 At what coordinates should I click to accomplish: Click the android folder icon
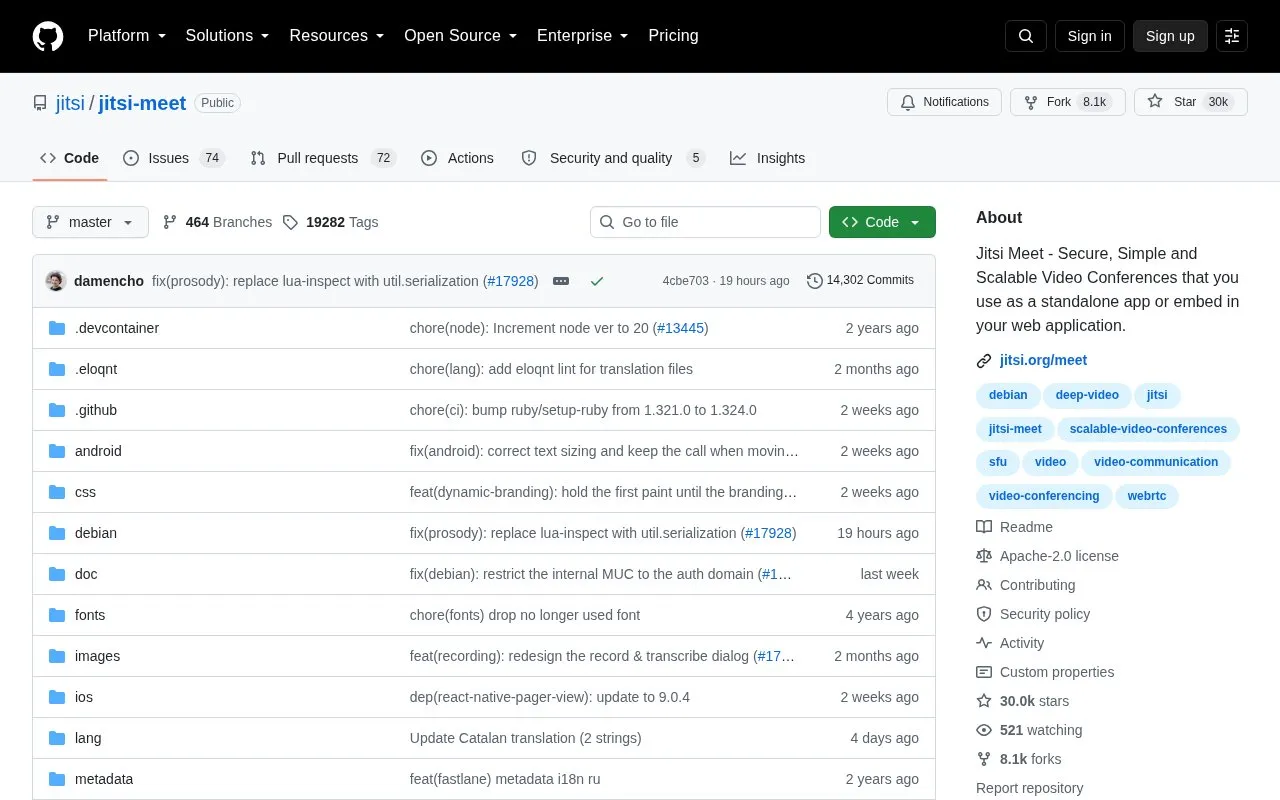(57, 451)
